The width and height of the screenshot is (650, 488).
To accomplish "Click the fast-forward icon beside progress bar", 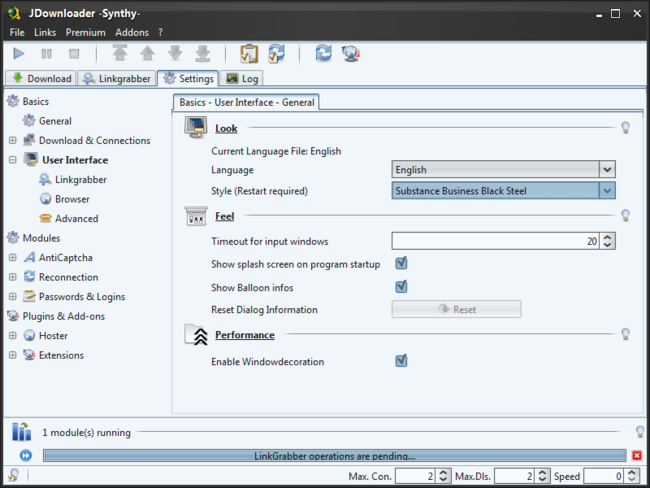I will click(x=26, y=456).
